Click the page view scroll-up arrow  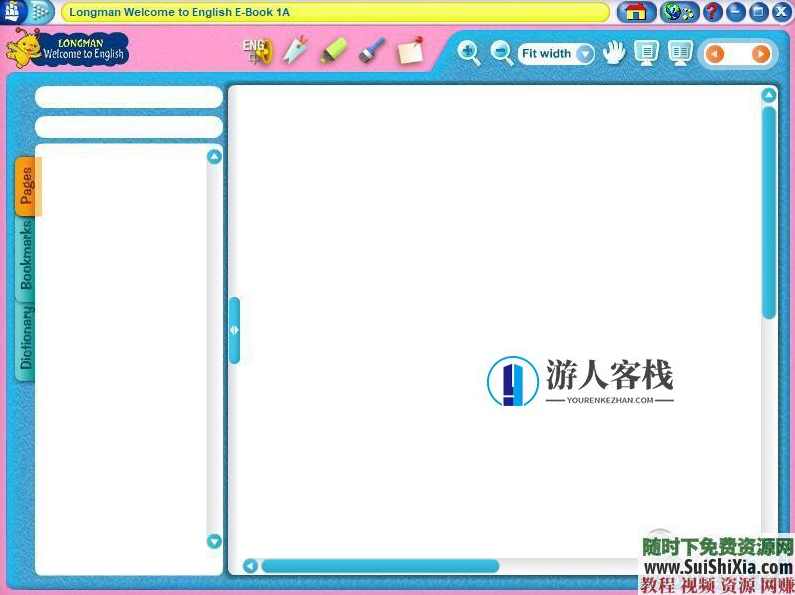pos(769,95)
